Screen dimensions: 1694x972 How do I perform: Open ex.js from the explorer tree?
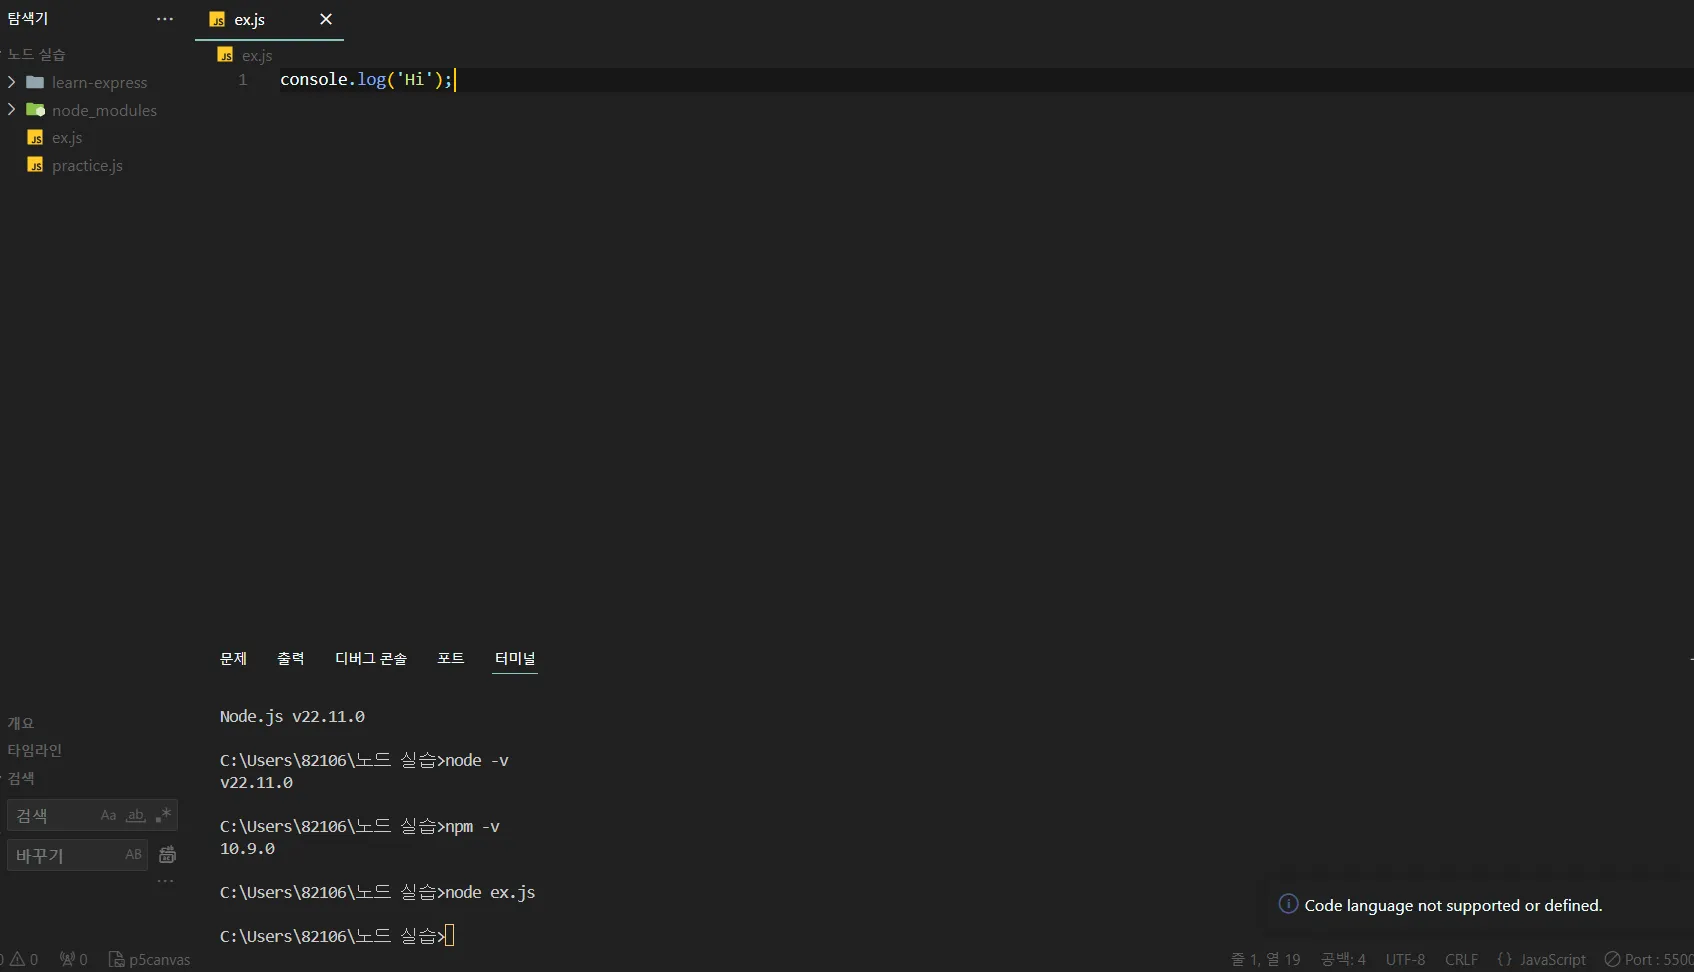coord(67,137)
